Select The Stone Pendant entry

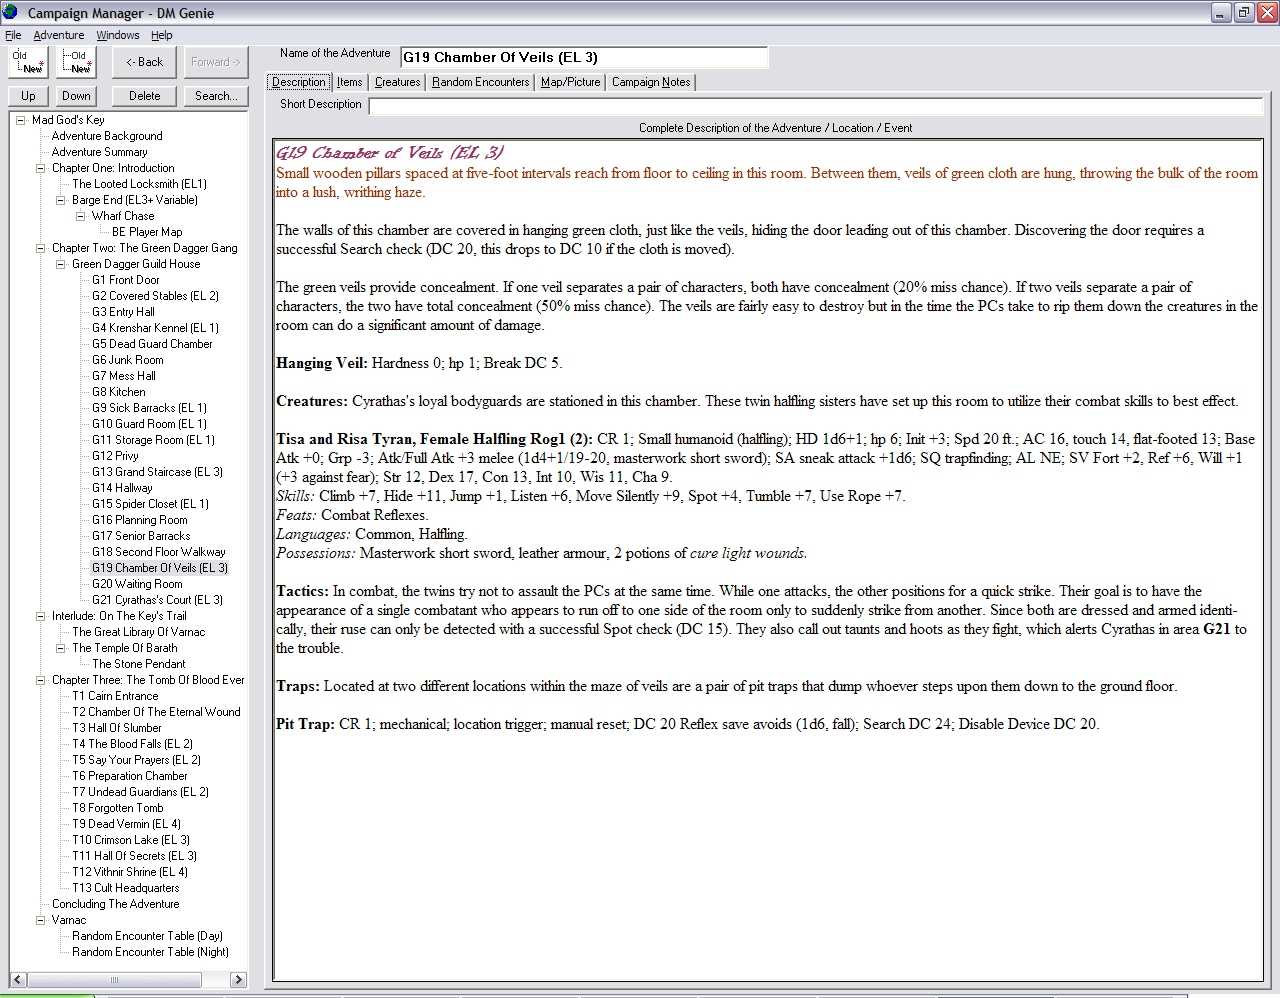(139, 664)
